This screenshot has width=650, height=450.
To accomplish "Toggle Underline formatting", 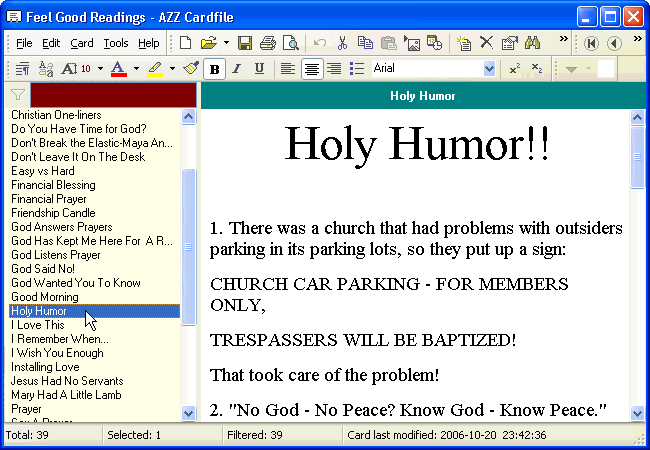I will coord(260,69).
